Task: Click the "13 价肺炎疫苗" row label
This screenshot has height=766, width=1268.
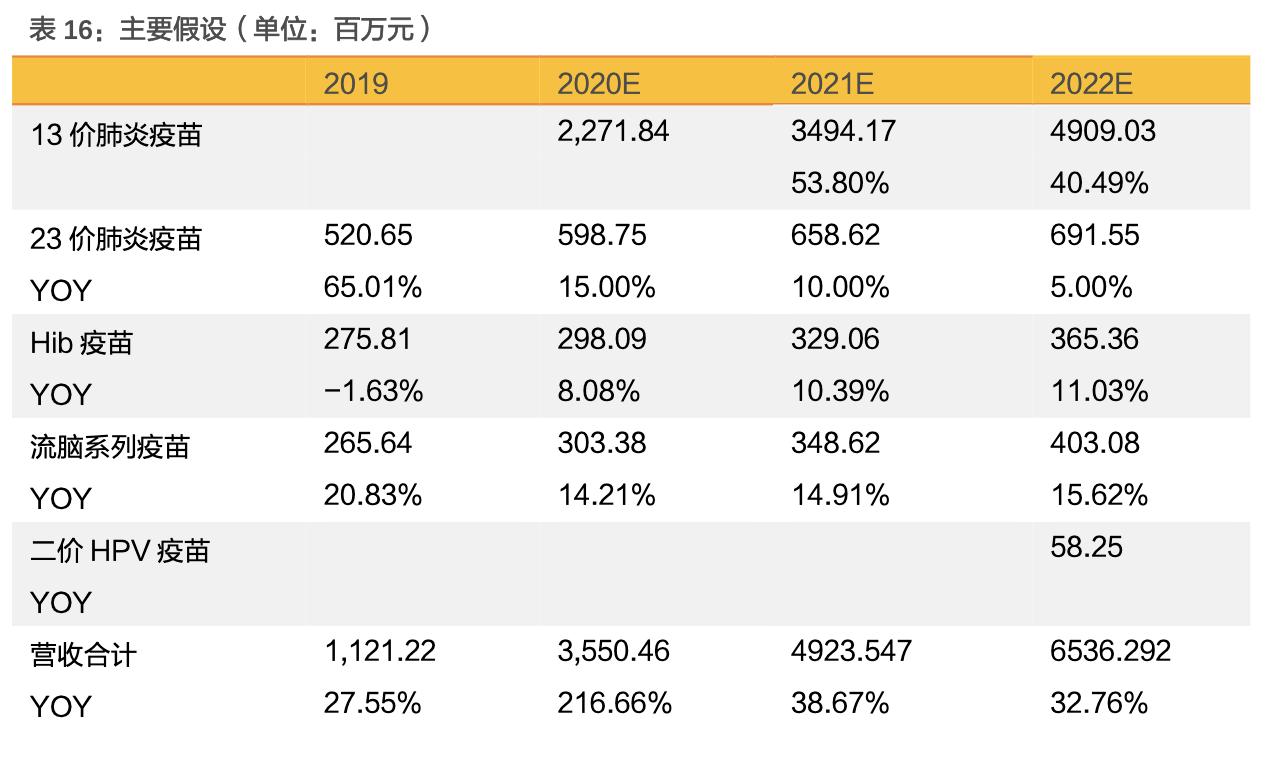Action: click(x=116, y=134)
